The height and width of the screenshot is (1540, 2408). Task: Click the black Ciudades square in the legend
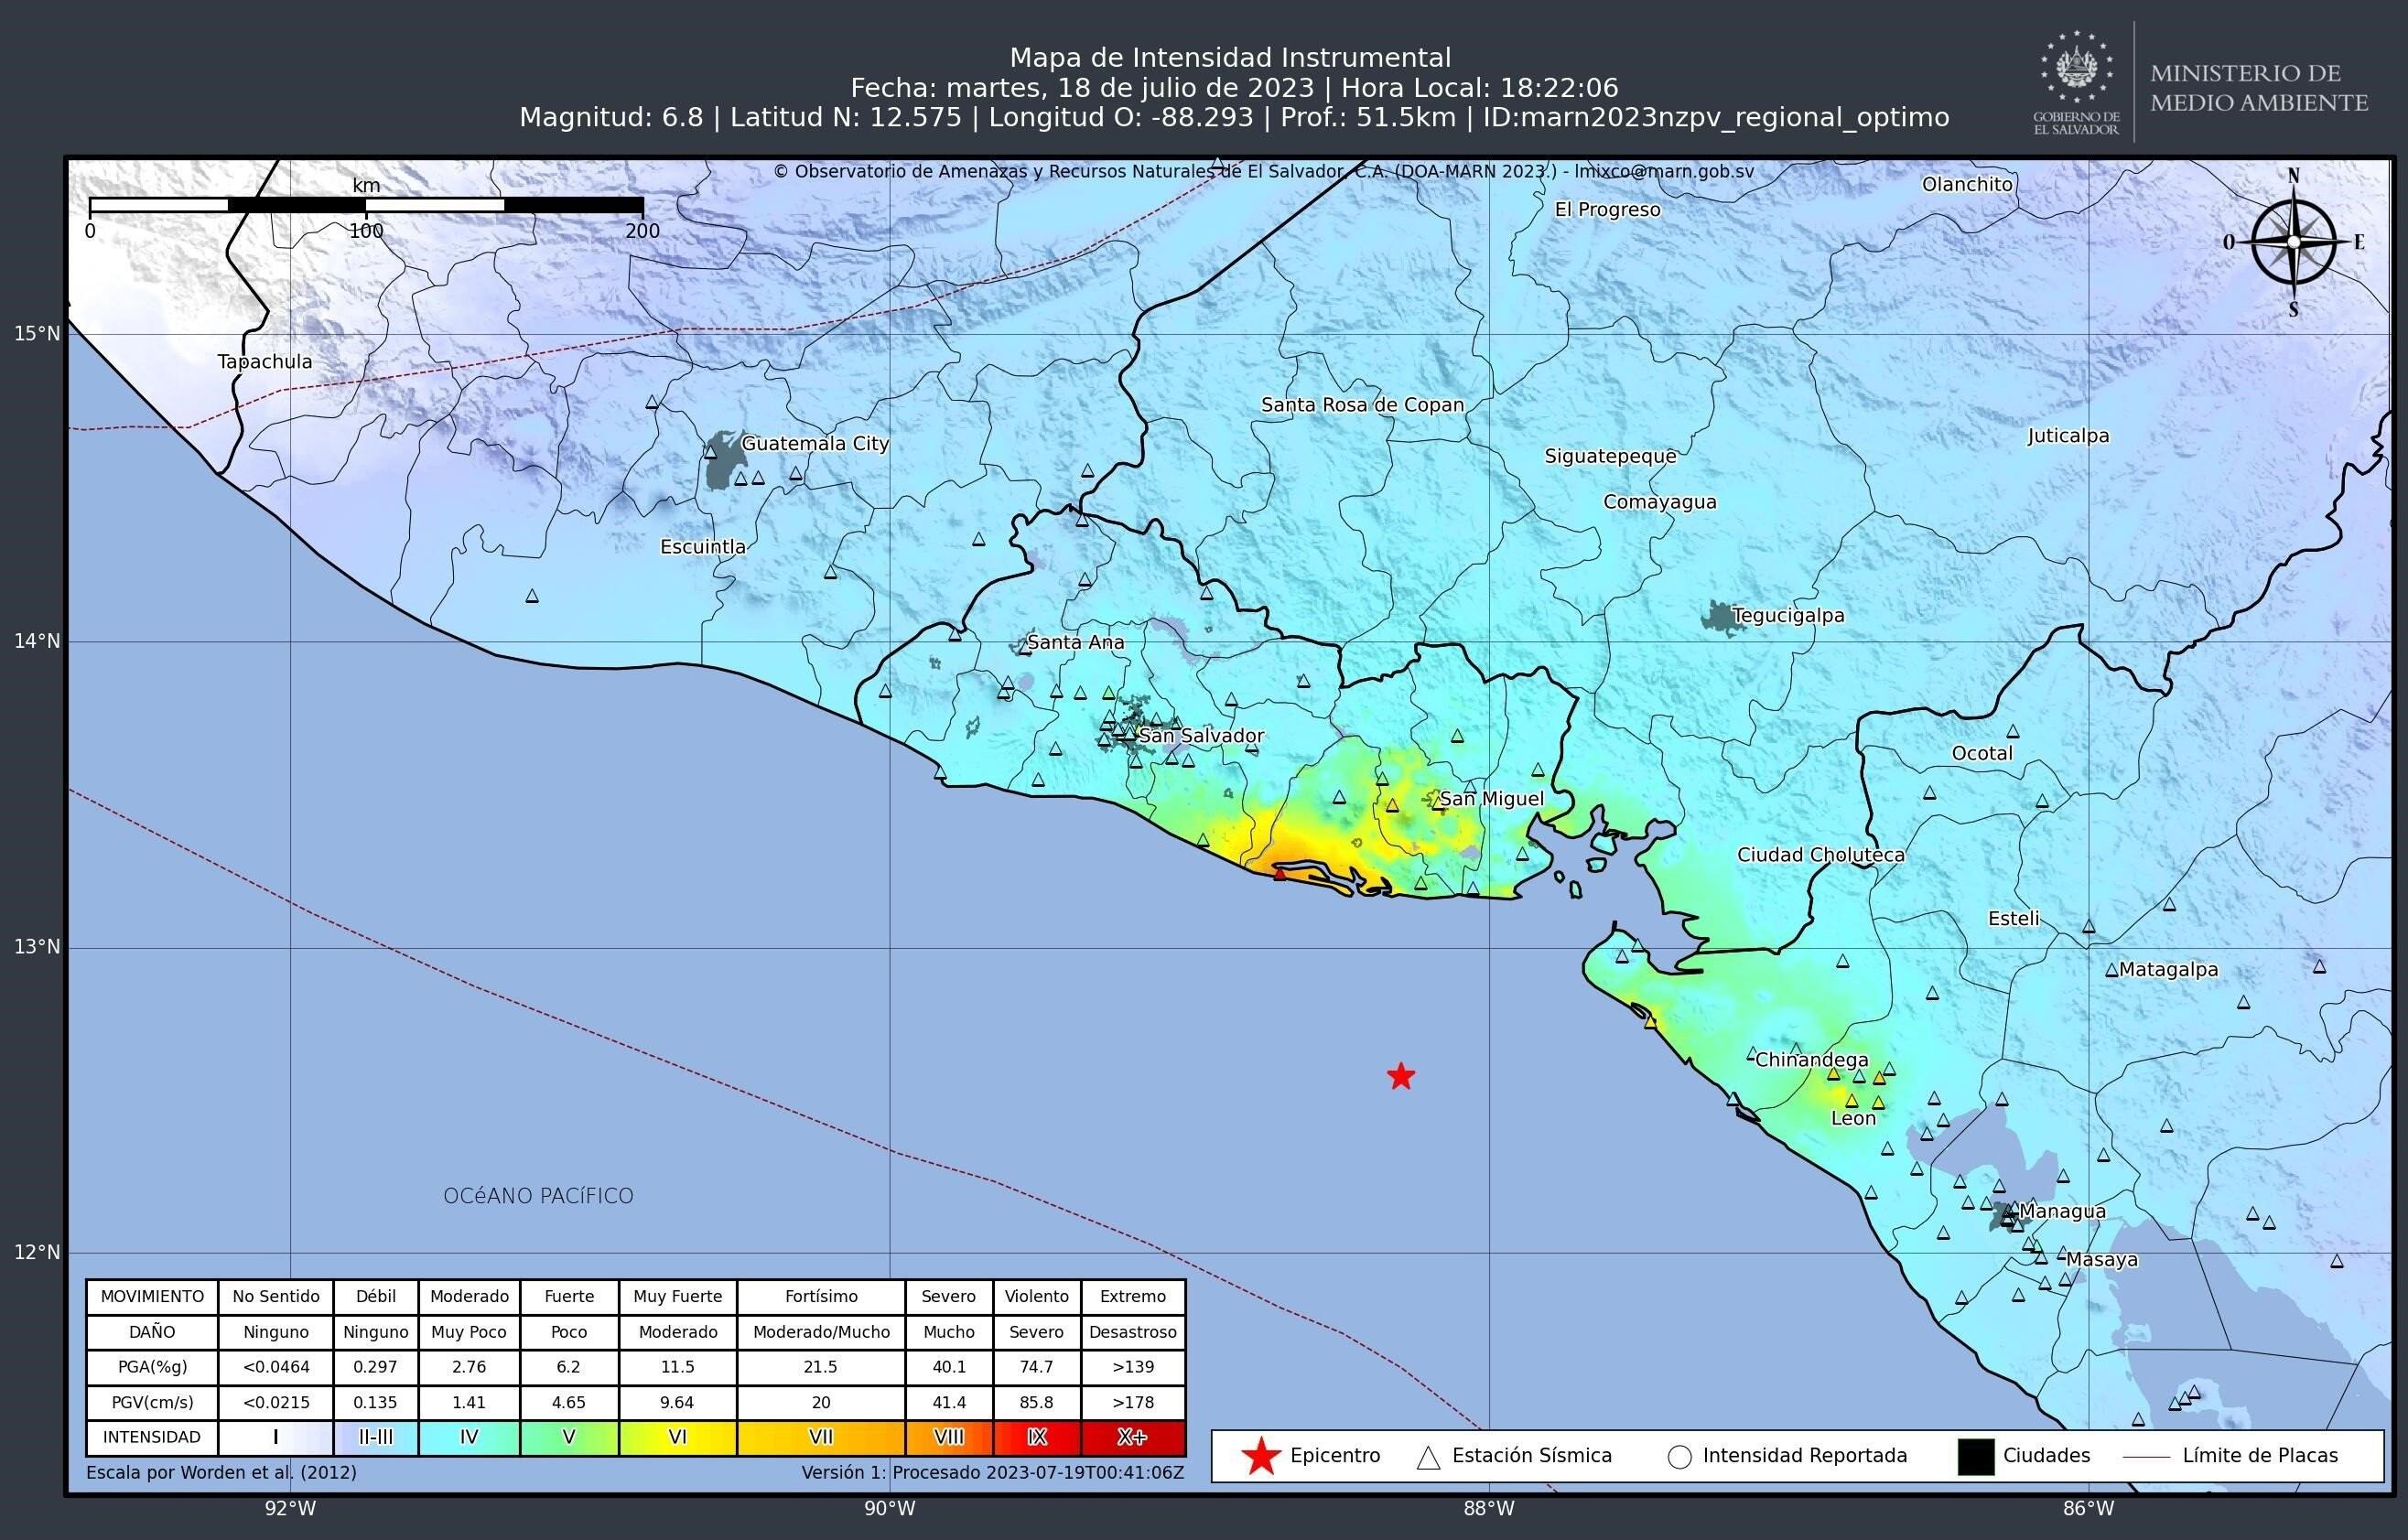coord(1975,1457)
